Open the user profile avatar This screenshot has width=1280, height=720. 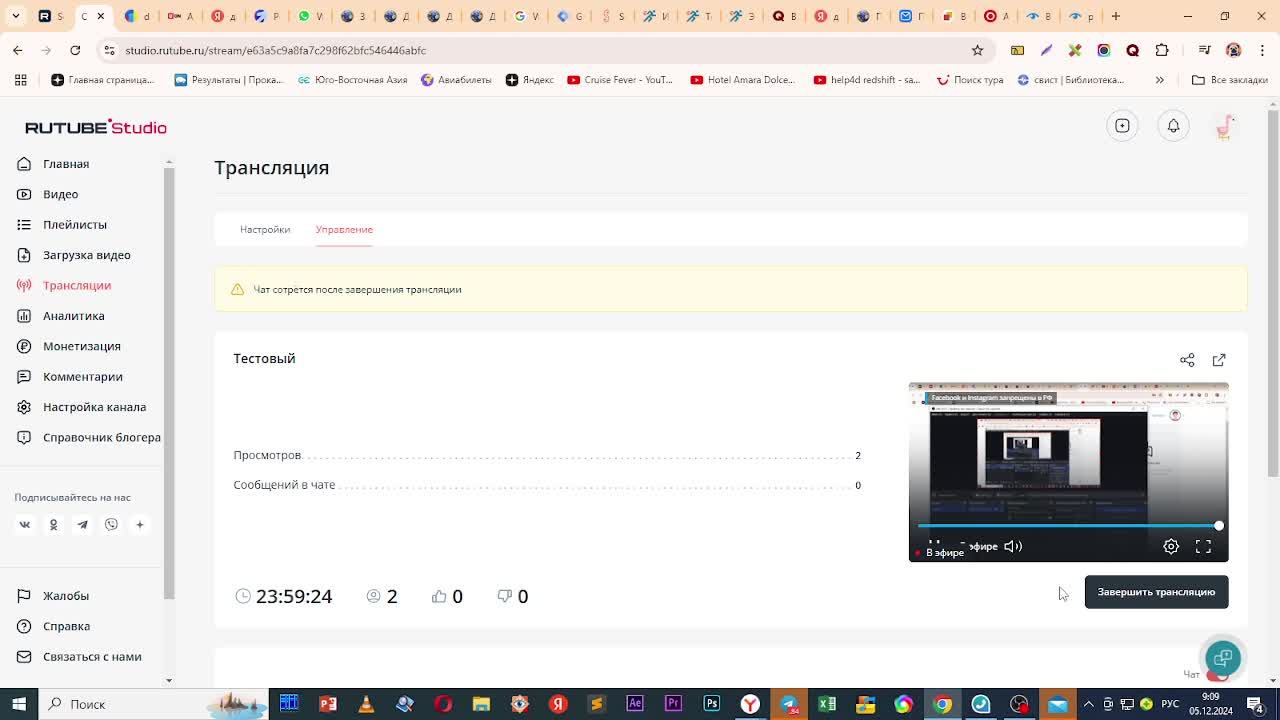click(1224, 126)
